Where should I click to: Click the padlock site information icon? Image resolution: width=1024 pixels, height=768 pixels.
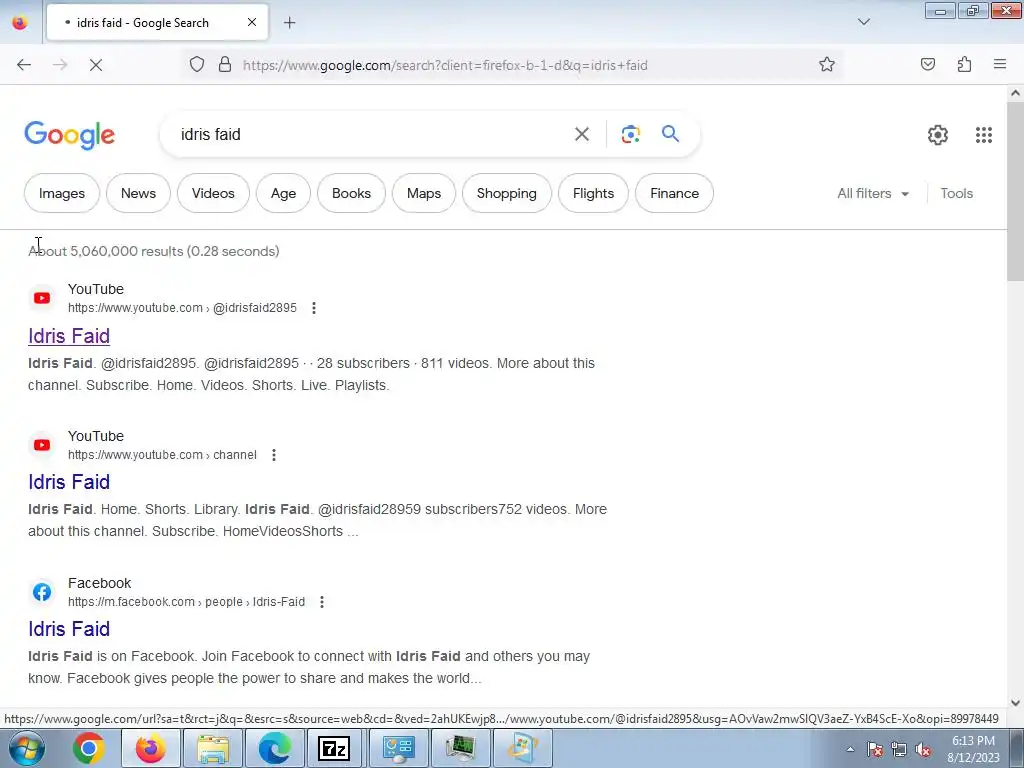point(225,65)
